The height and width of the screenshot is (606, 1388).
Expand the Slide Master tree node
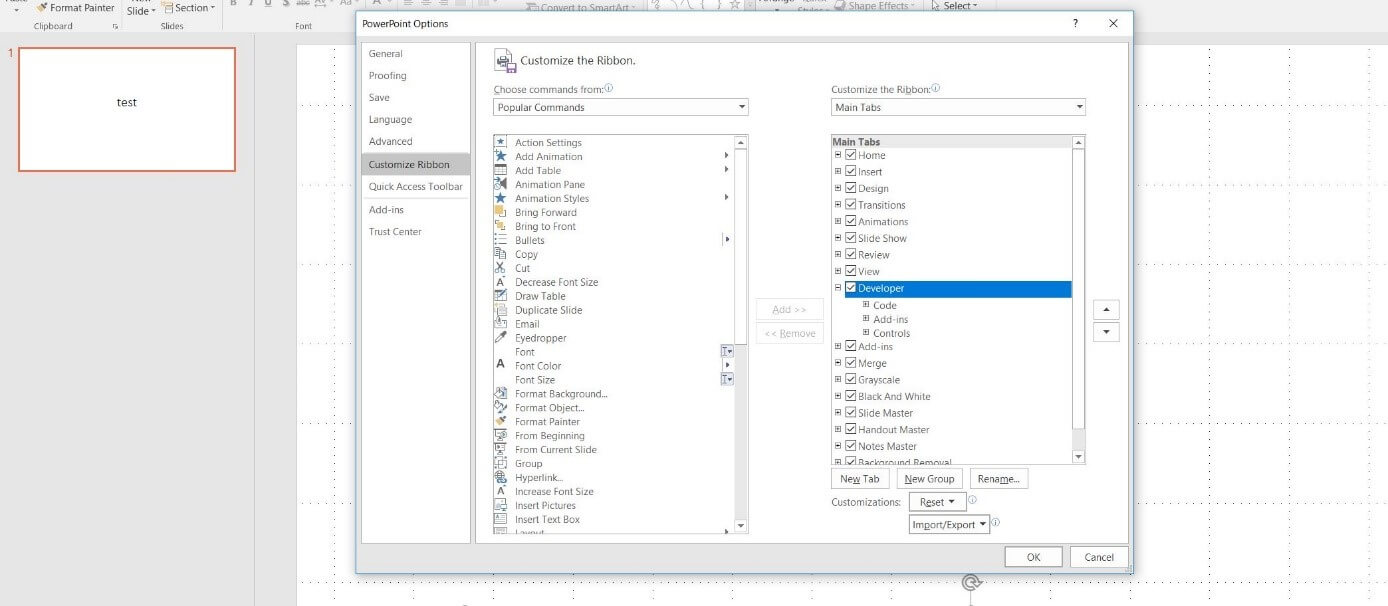click(x=838, y=413)
